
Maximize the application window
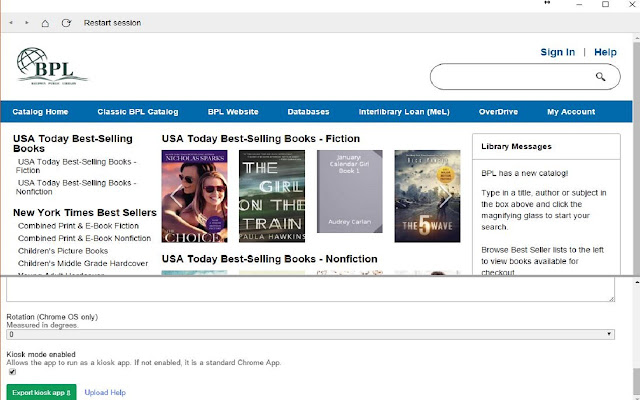tap(606, 4)
